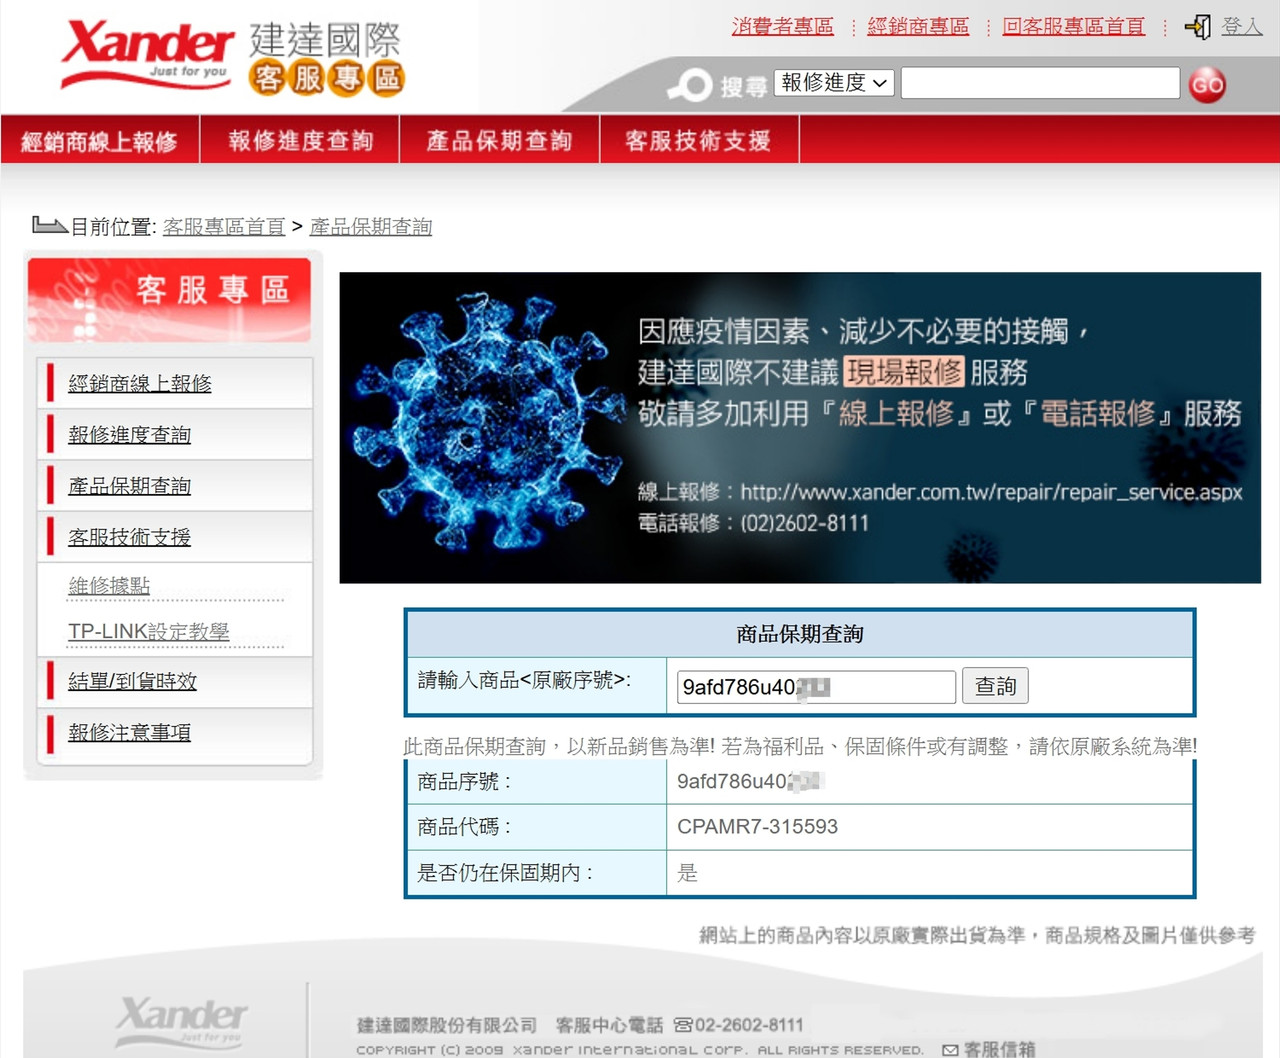Open the 客服技術支援 nav tab
The height and width of the screenshot is (1058, 1280).
[x=698, y=140]
